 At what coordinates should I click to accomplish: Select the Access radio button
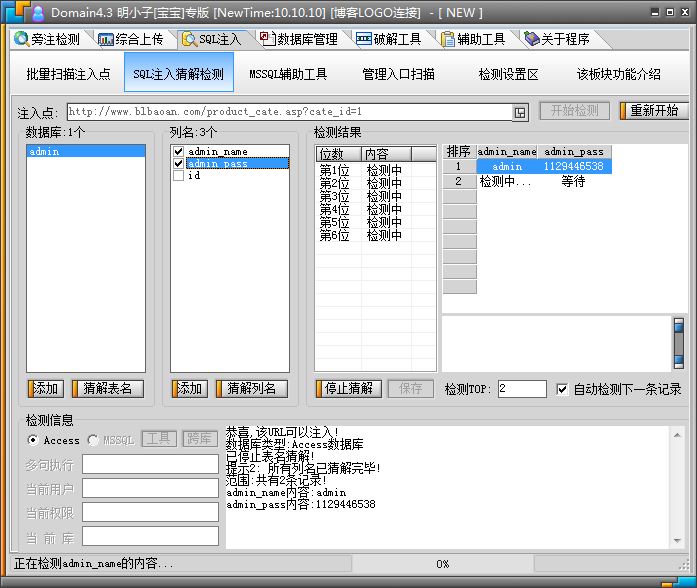tap(32, 440)
